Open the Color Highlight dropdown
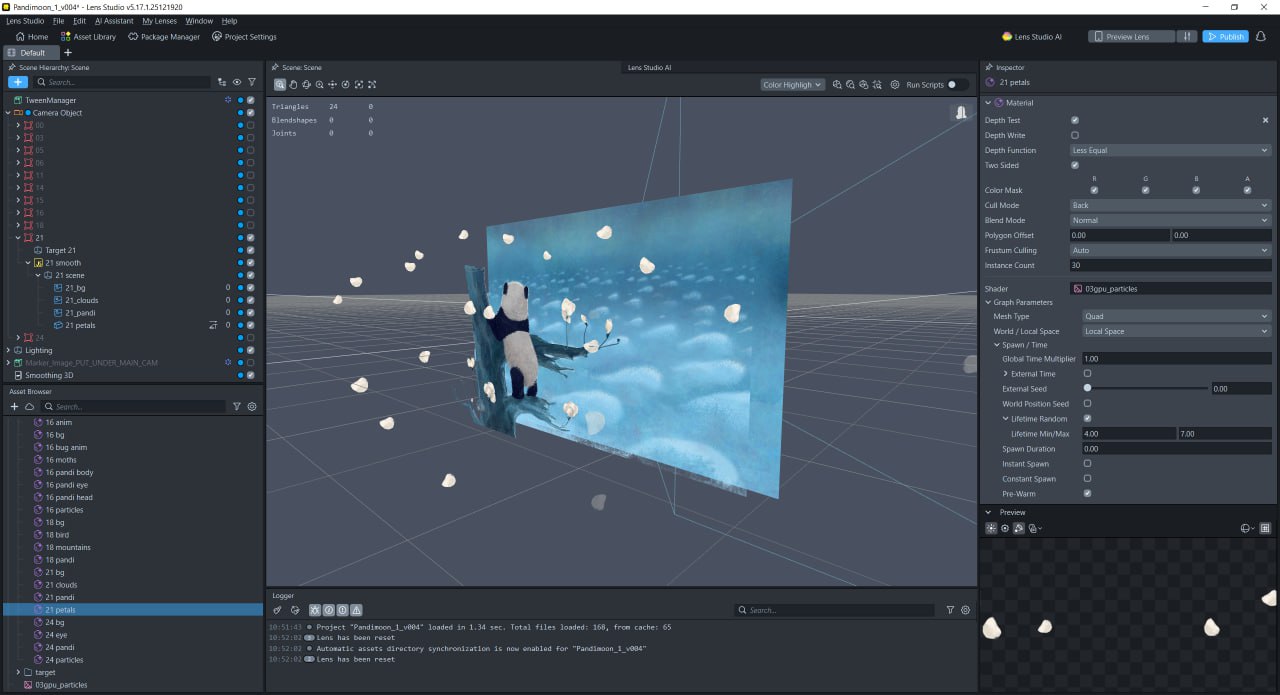The width and height of the screenshot is (1280, 695). click(792, 85)
